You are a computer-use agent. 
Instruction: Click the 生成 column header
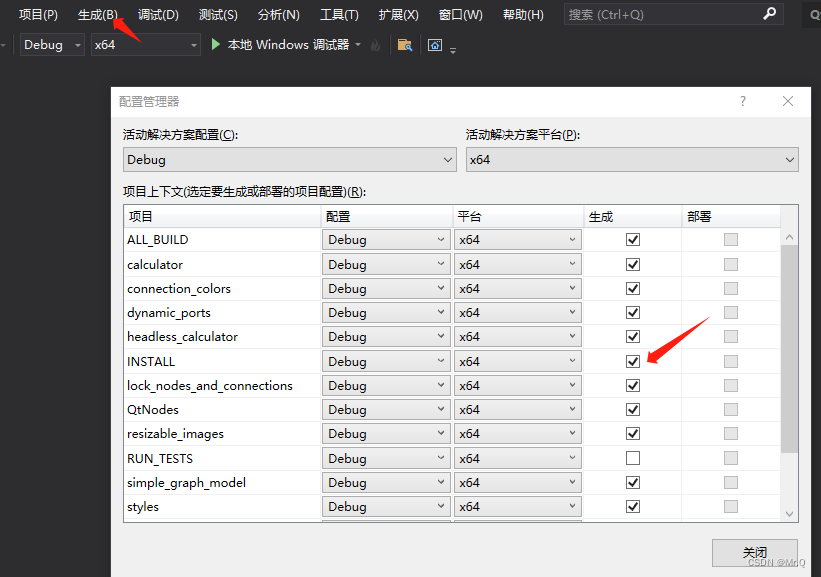coord(633,216)
